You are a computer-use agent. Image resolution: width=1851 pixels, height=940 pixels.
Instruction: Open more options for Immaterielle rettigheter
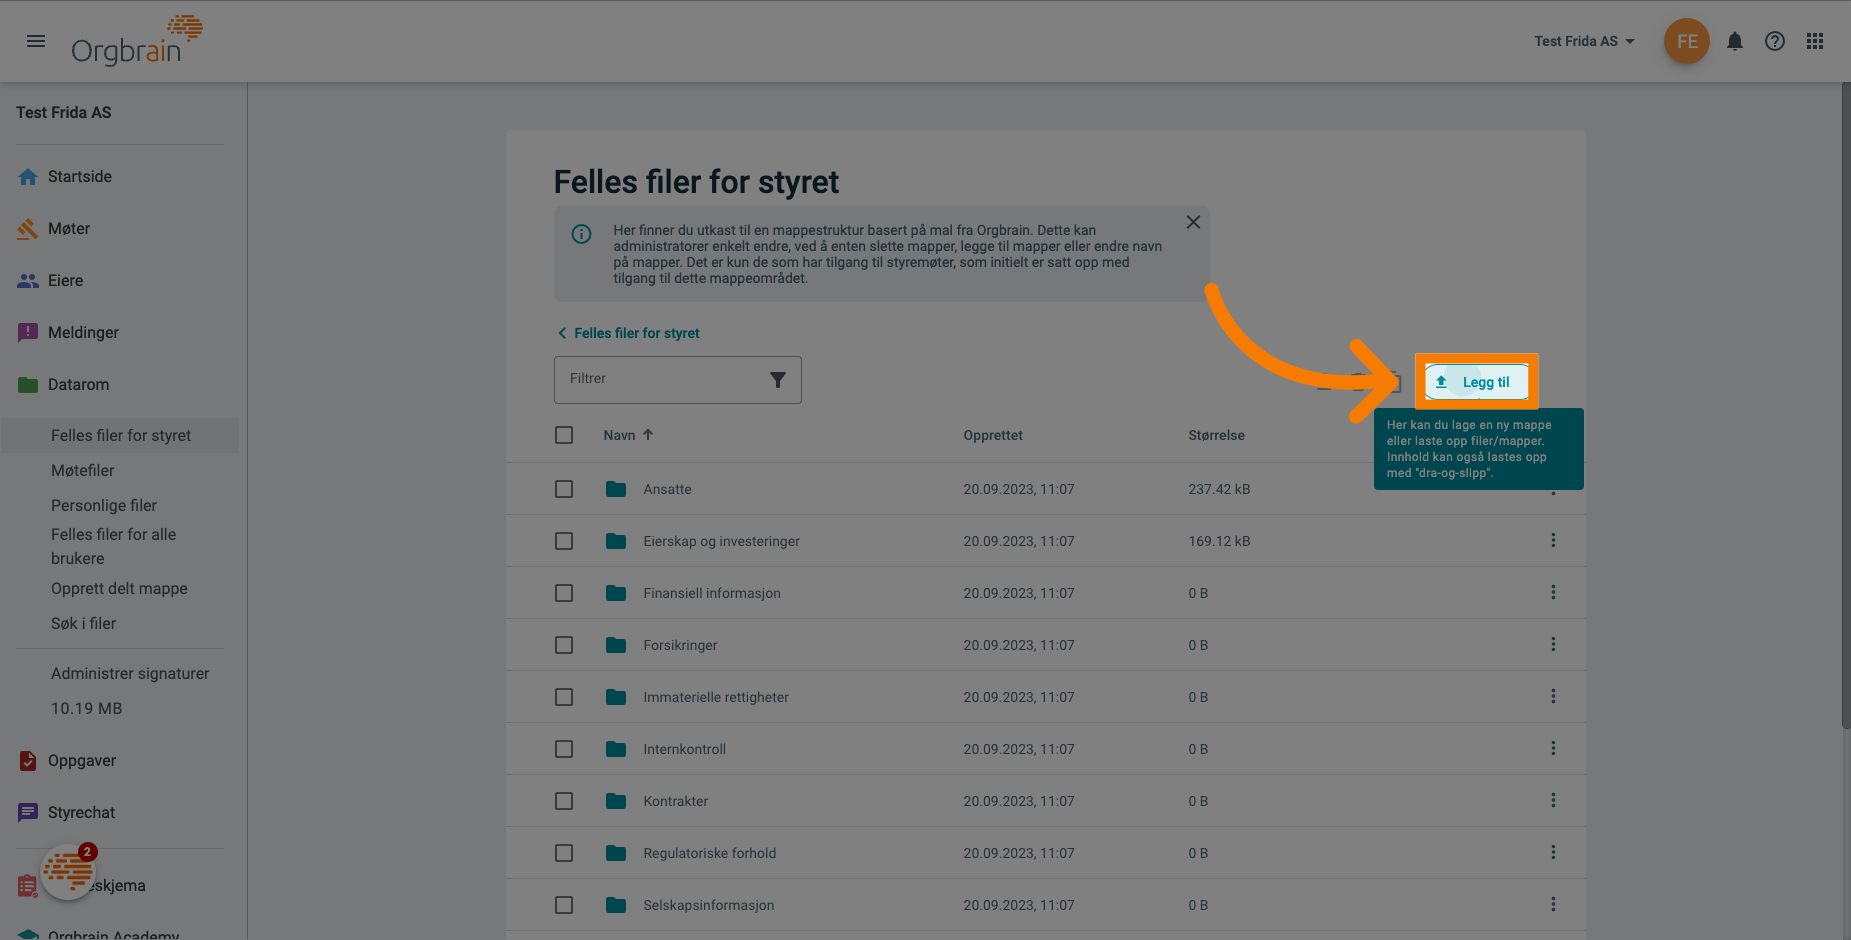[x=1553, y=696]
